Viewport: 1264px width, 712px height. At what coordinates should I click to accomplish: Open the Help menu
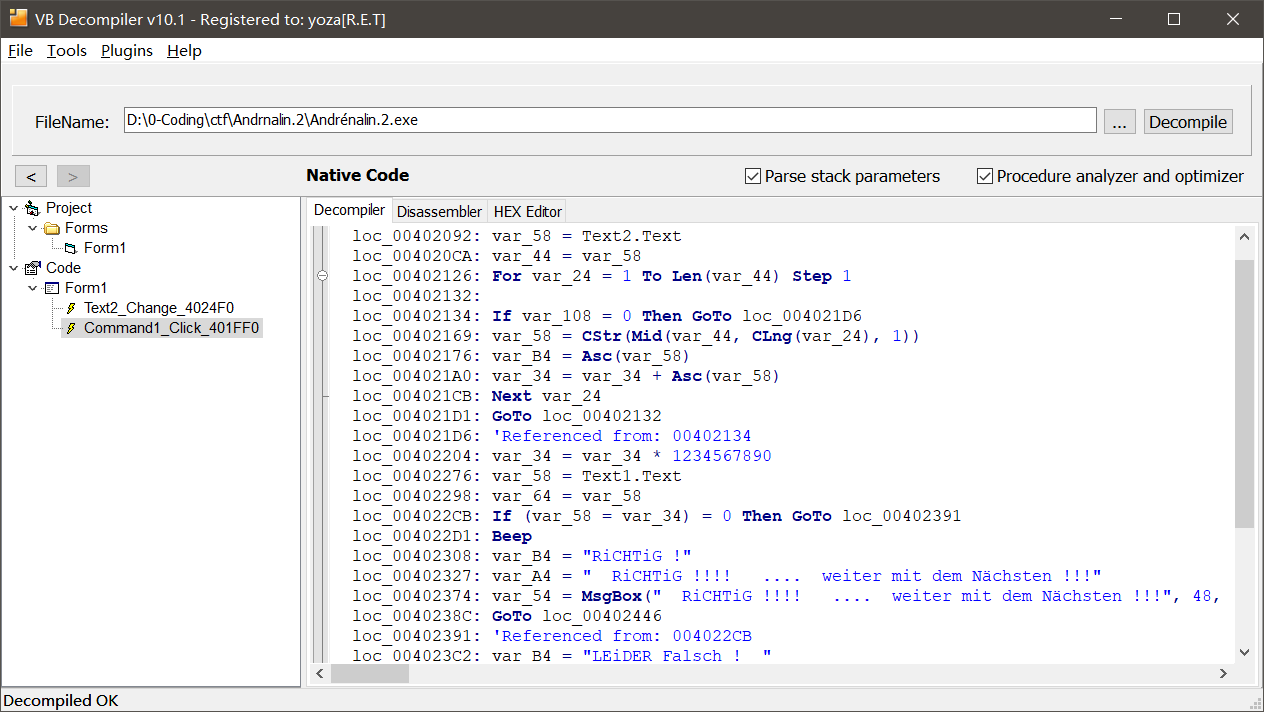[x=184, y=51]
